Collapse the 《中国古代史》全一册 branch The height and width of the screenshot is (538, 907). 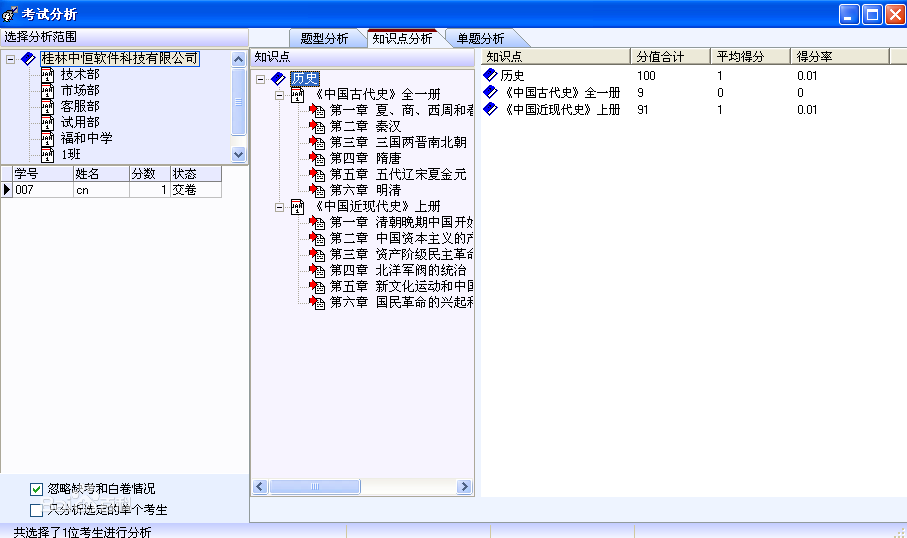tap(279, 95)
